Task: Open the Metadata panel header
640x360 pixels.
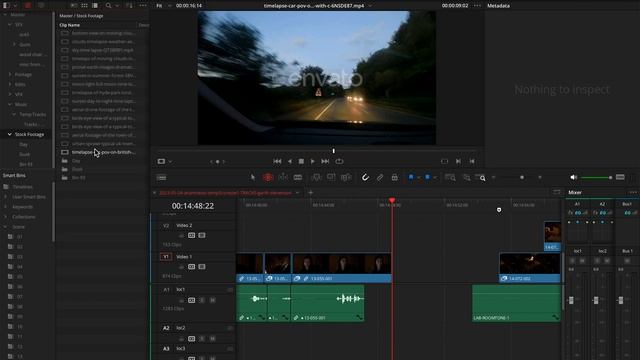Action: click(498, 6)
